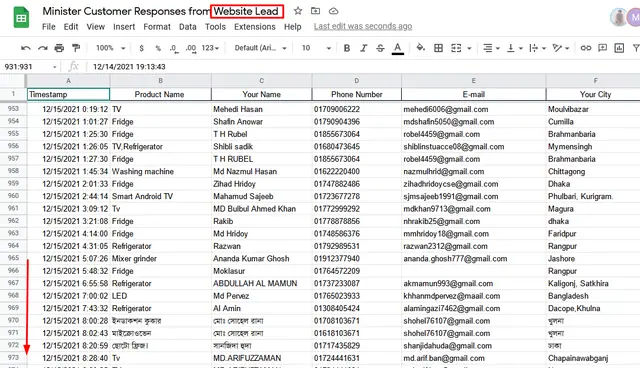
Task: Open the View menu
Action: 96,27
